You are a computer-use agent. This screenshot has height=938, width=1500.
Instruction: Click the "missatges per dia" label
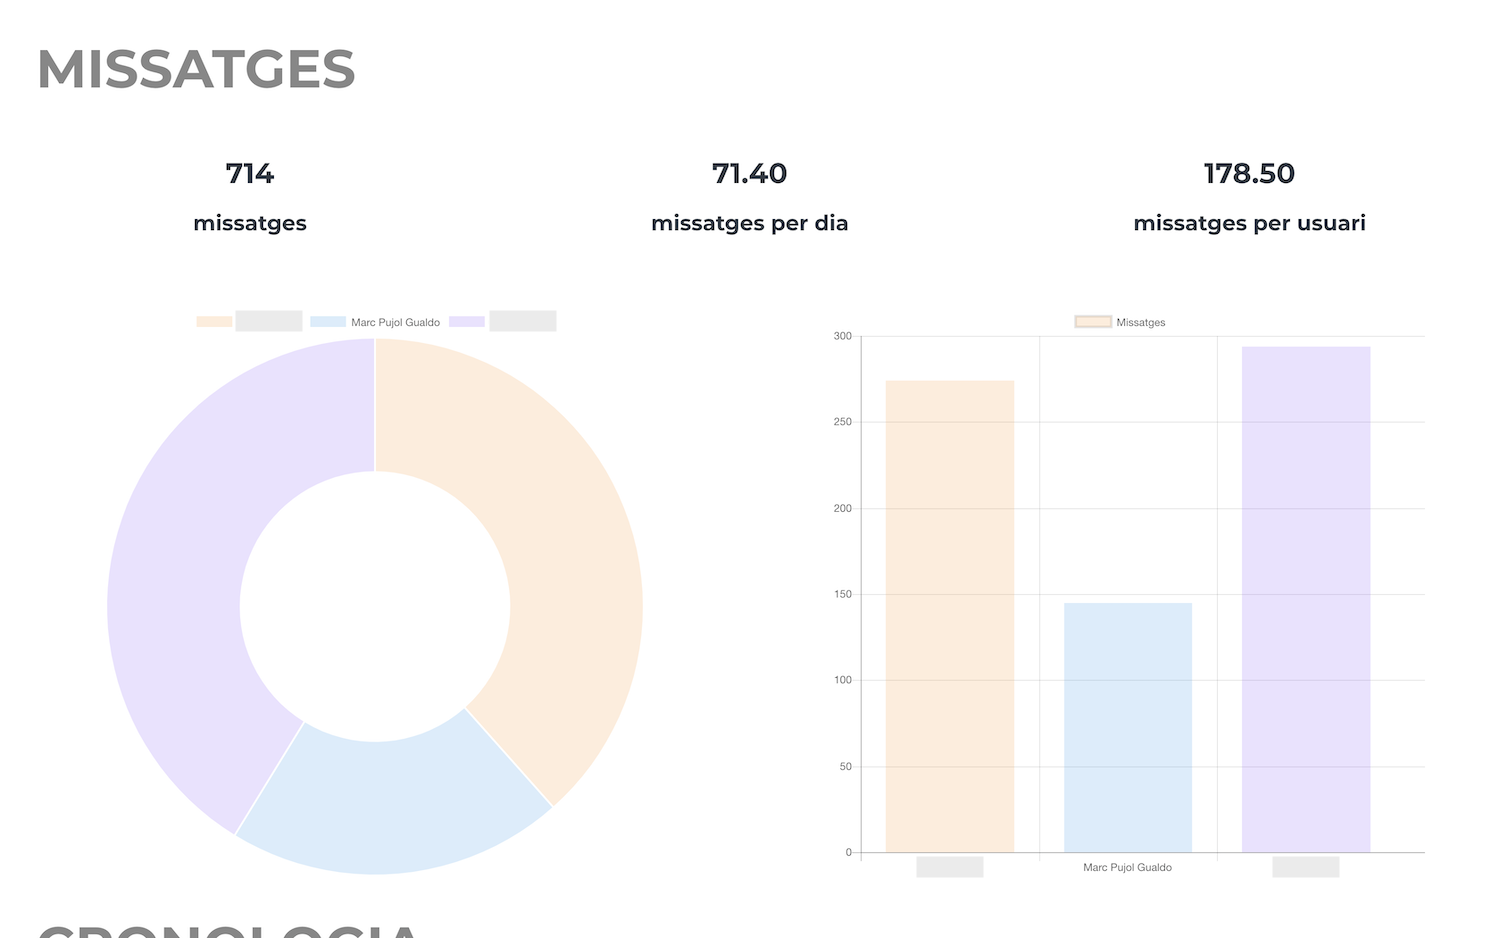pos(749,223)
